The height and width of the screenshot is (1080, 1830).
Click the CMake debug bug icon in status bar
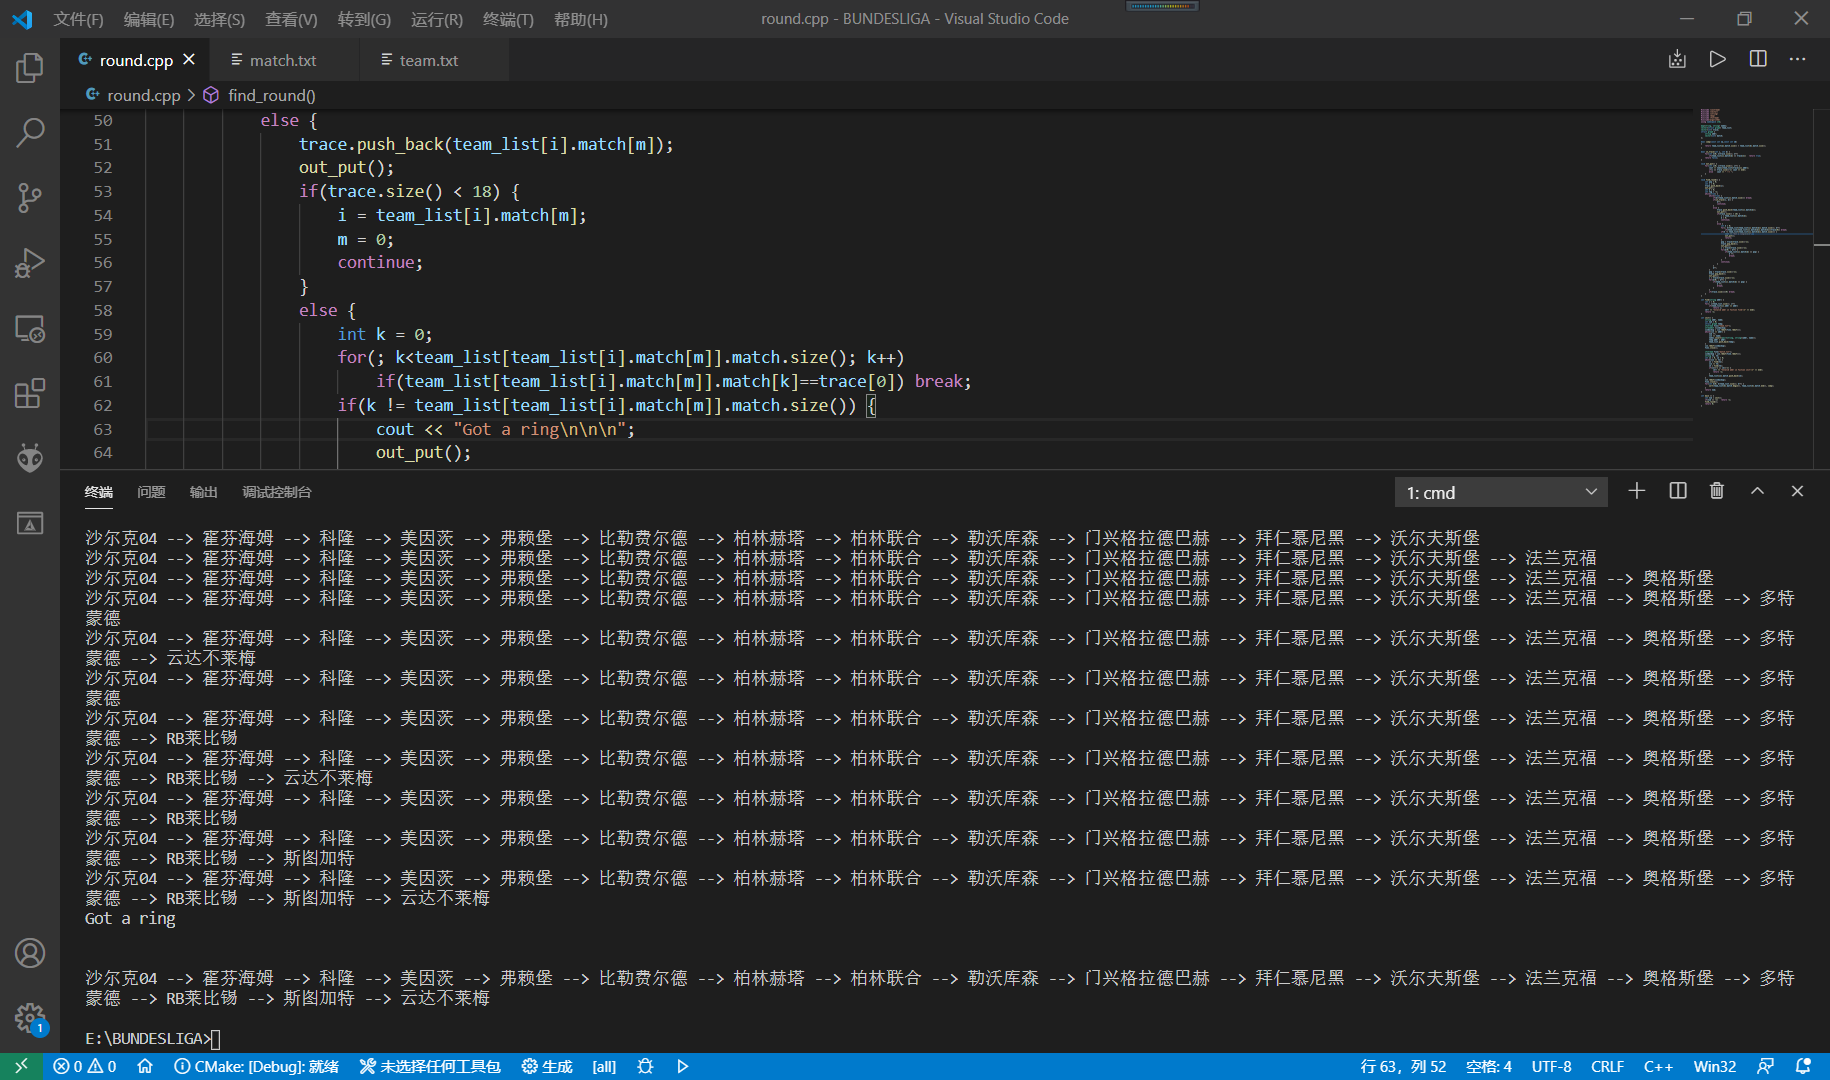[x=645, y=1066]
